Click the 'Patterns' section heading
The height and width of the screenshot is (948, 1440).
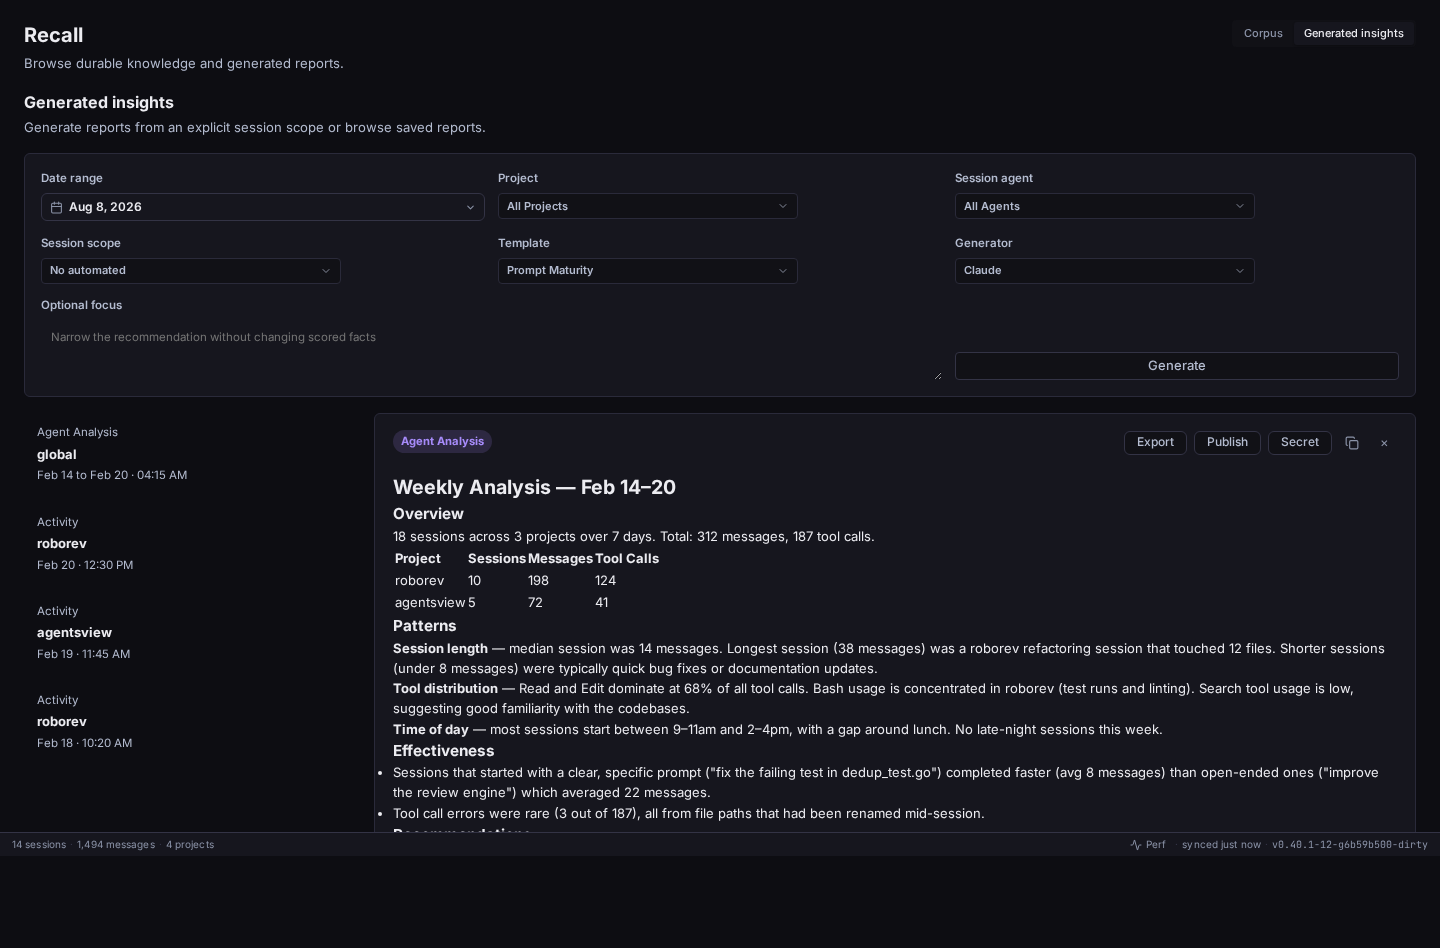[x=424, y=626]
